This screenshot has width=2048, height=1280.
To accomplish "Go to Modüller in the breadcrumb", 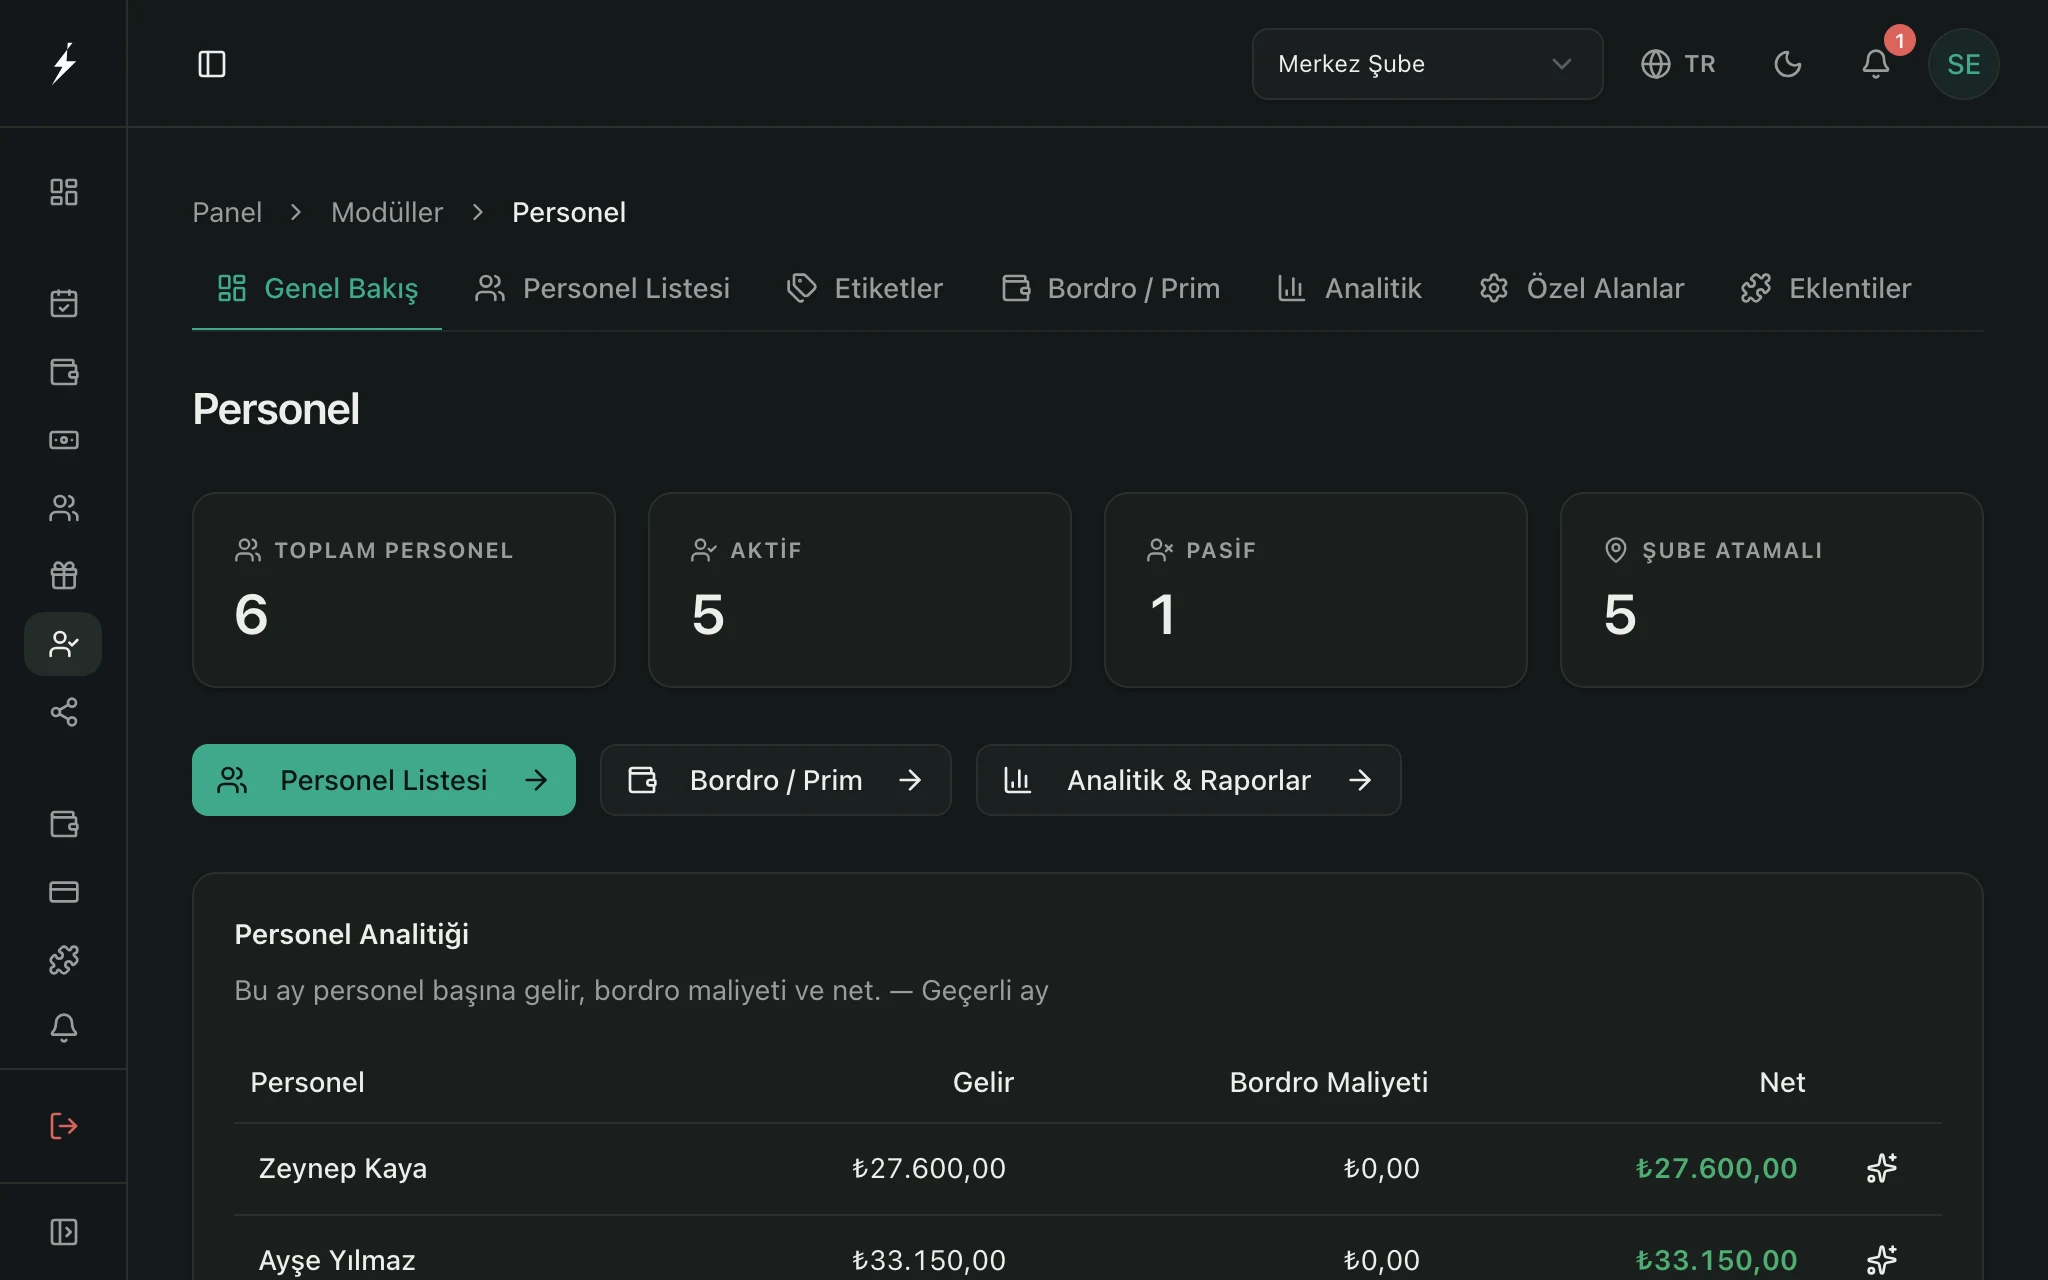I will [x=387, y=212].
